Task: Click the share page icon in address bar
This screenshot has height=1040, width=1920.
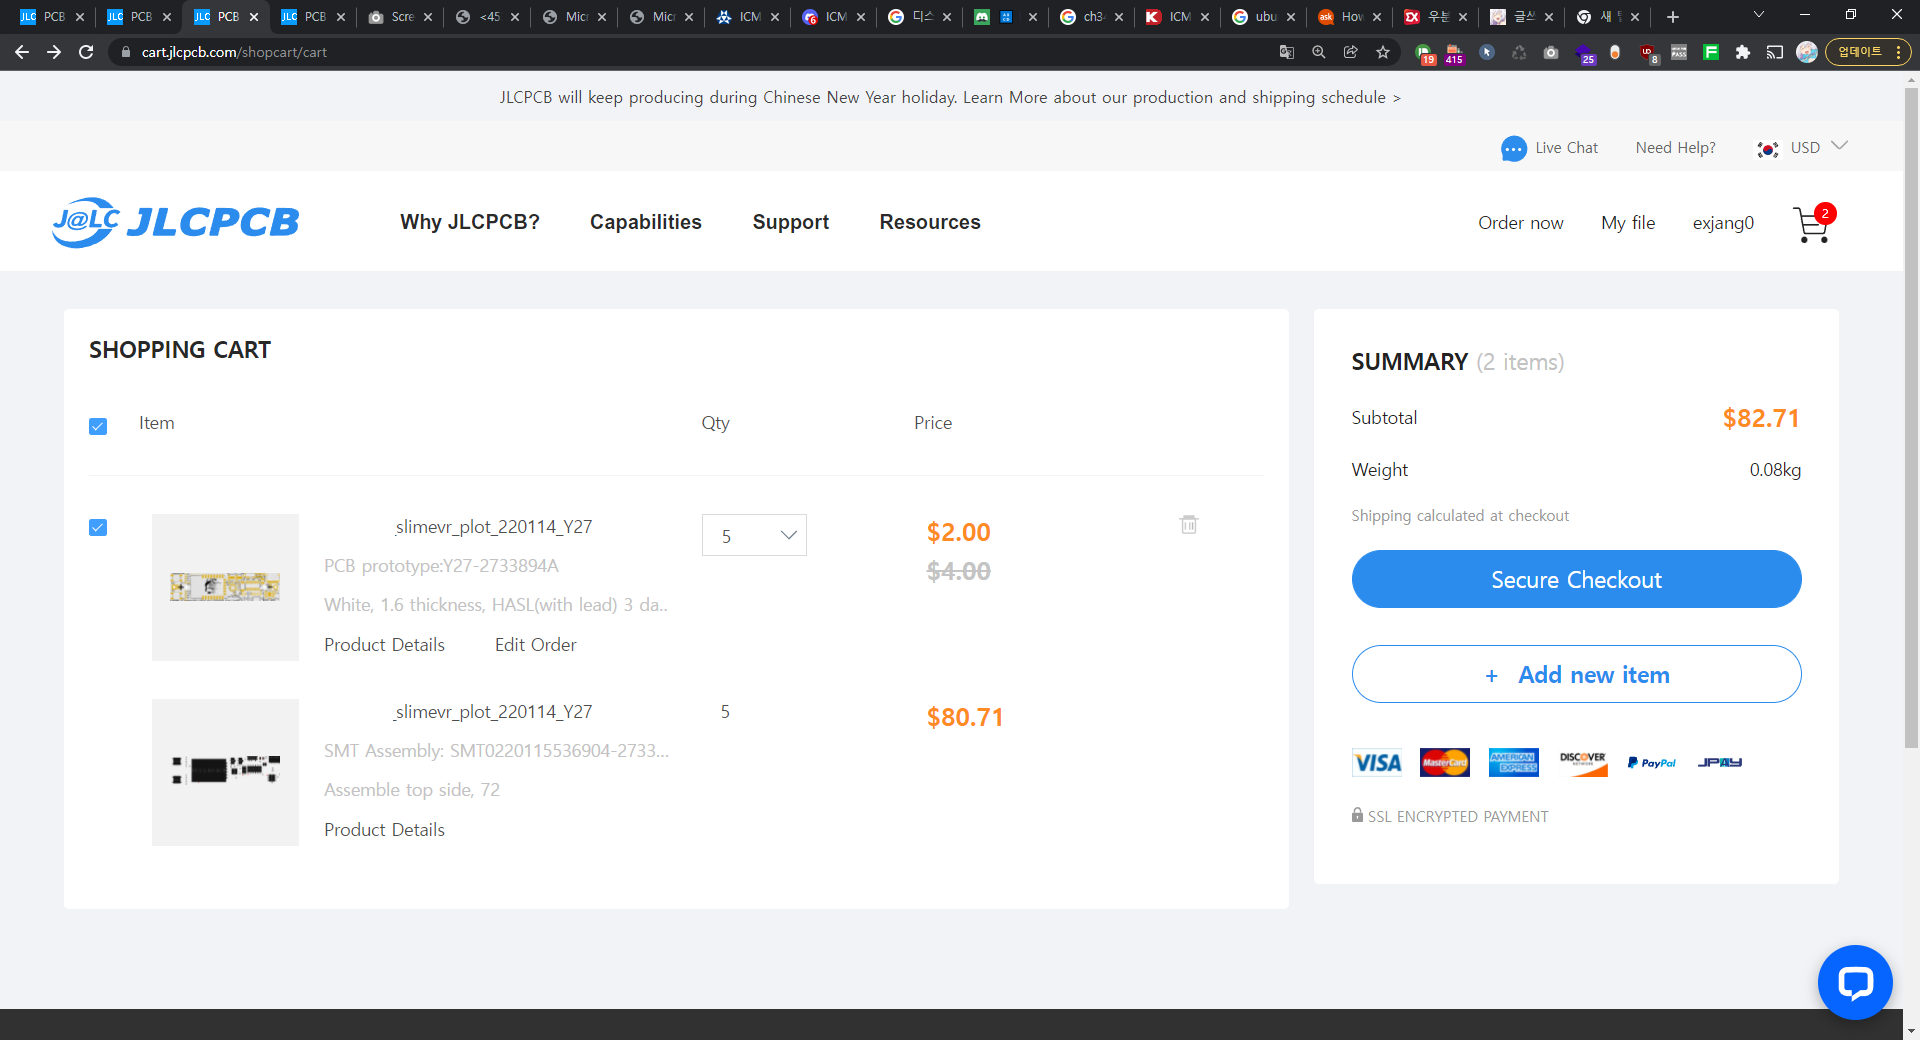Action: pos(1351,52)
